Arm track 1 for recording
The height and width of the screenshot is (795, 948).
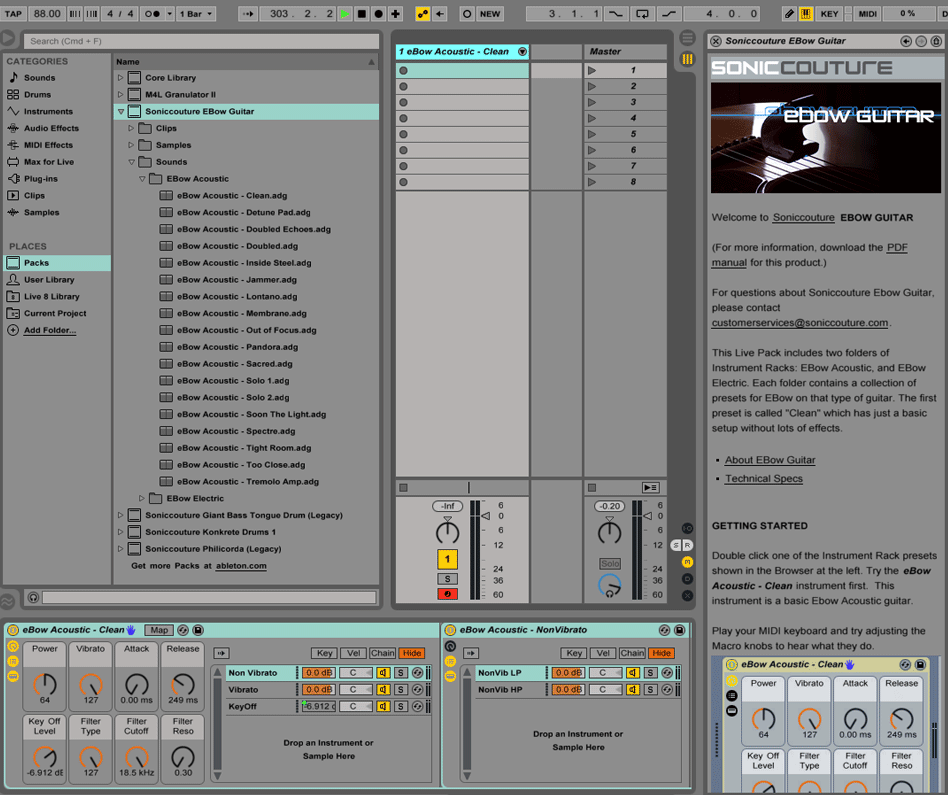447,594
